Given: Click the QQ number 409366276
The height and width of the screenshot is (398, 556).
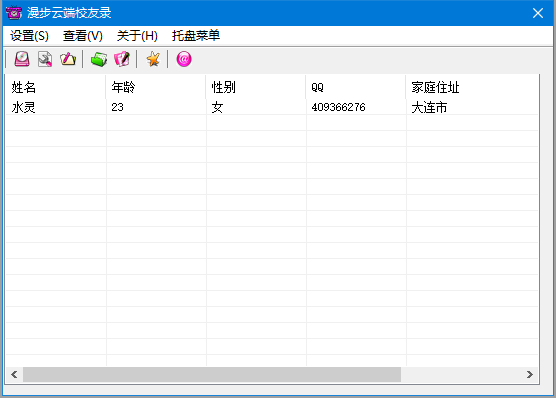Looking at the screenshot, I should click(x=338, y=107).
